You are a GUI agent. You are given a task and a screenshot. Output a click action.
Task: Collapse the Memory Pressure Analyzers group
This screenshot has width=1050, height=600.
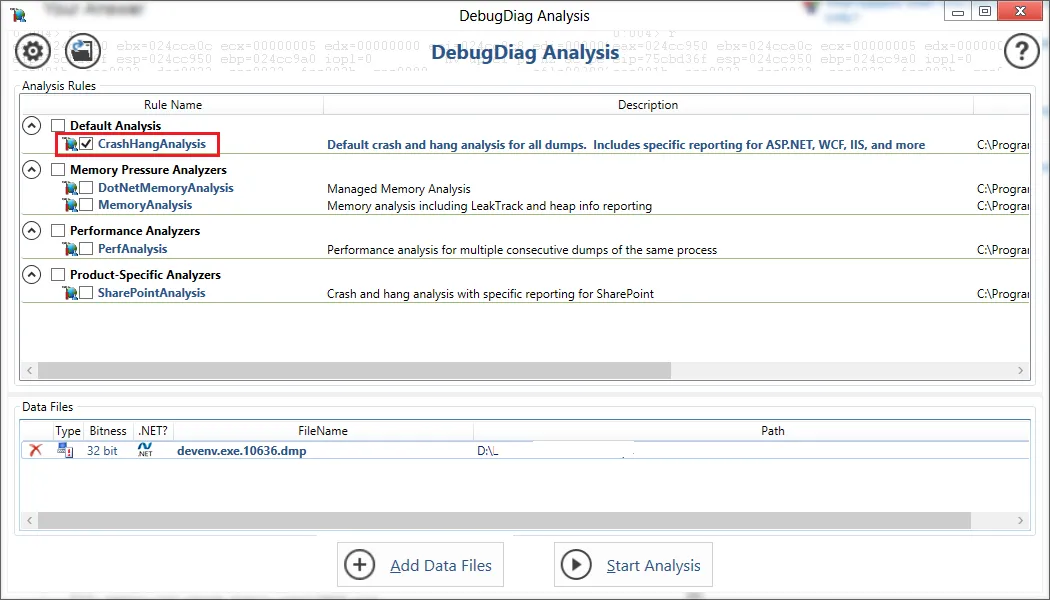click(x=31, y=169)
